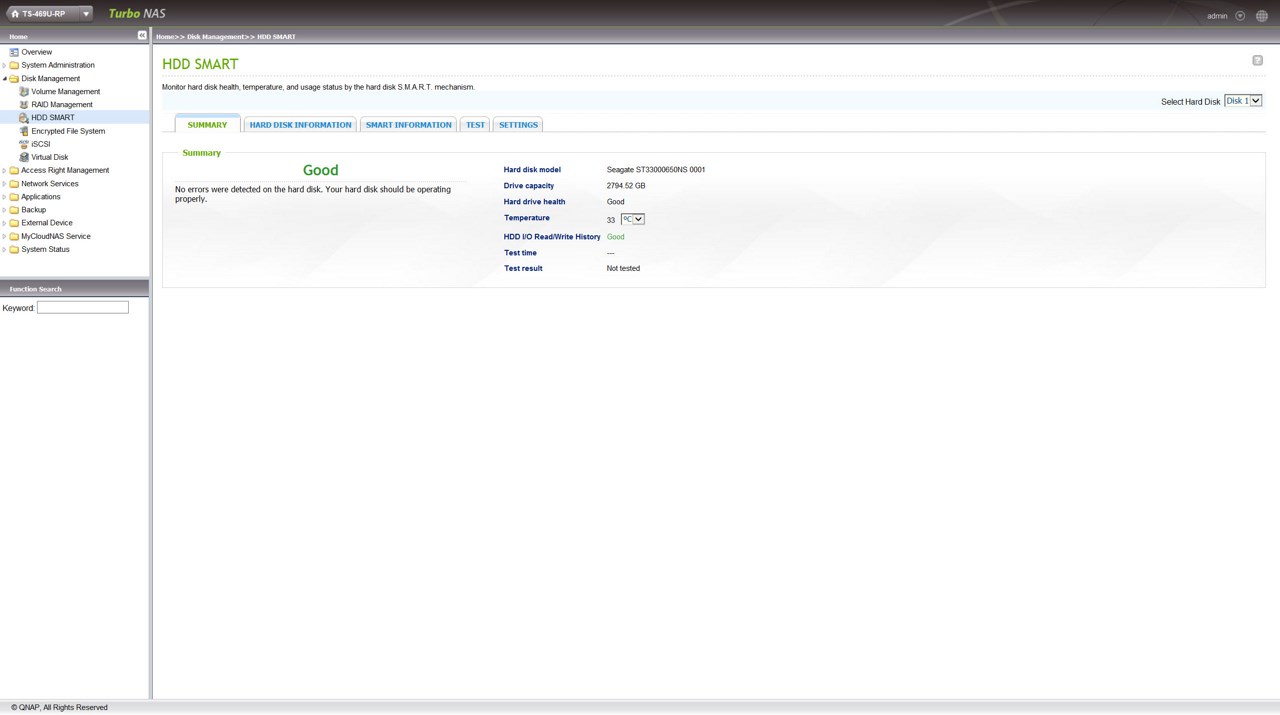Open the temperature unit dropdown
The width and height of the screenshot is (1280, 715).
pos(633,219)
